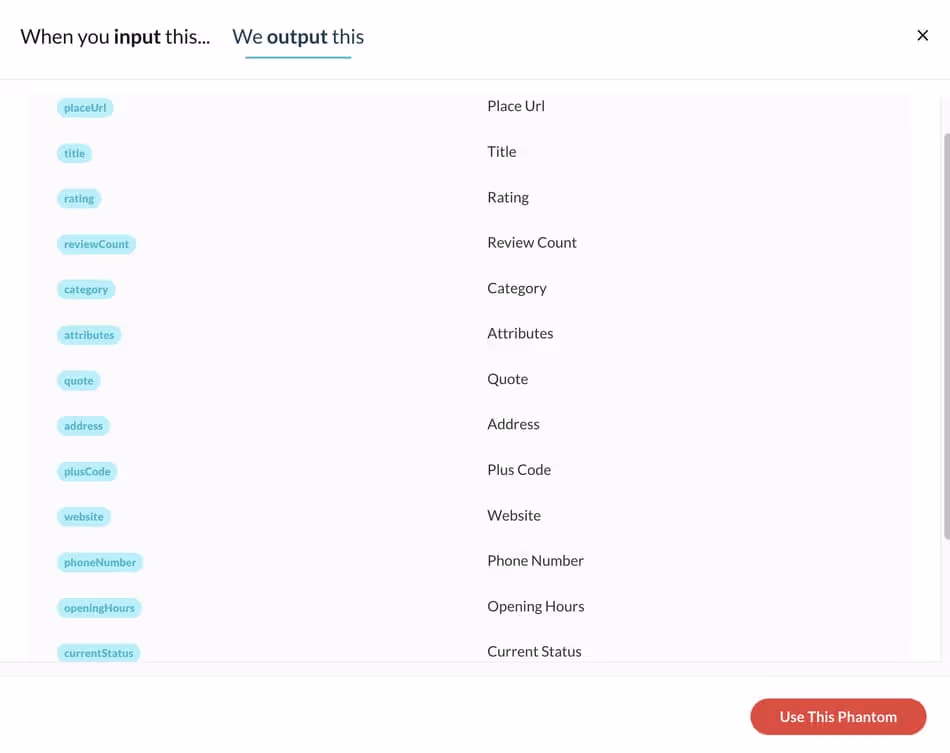This screenshot has width=950, height=753.
Task: Switch to 'When you input this...' tab
Action: (115, 37)
